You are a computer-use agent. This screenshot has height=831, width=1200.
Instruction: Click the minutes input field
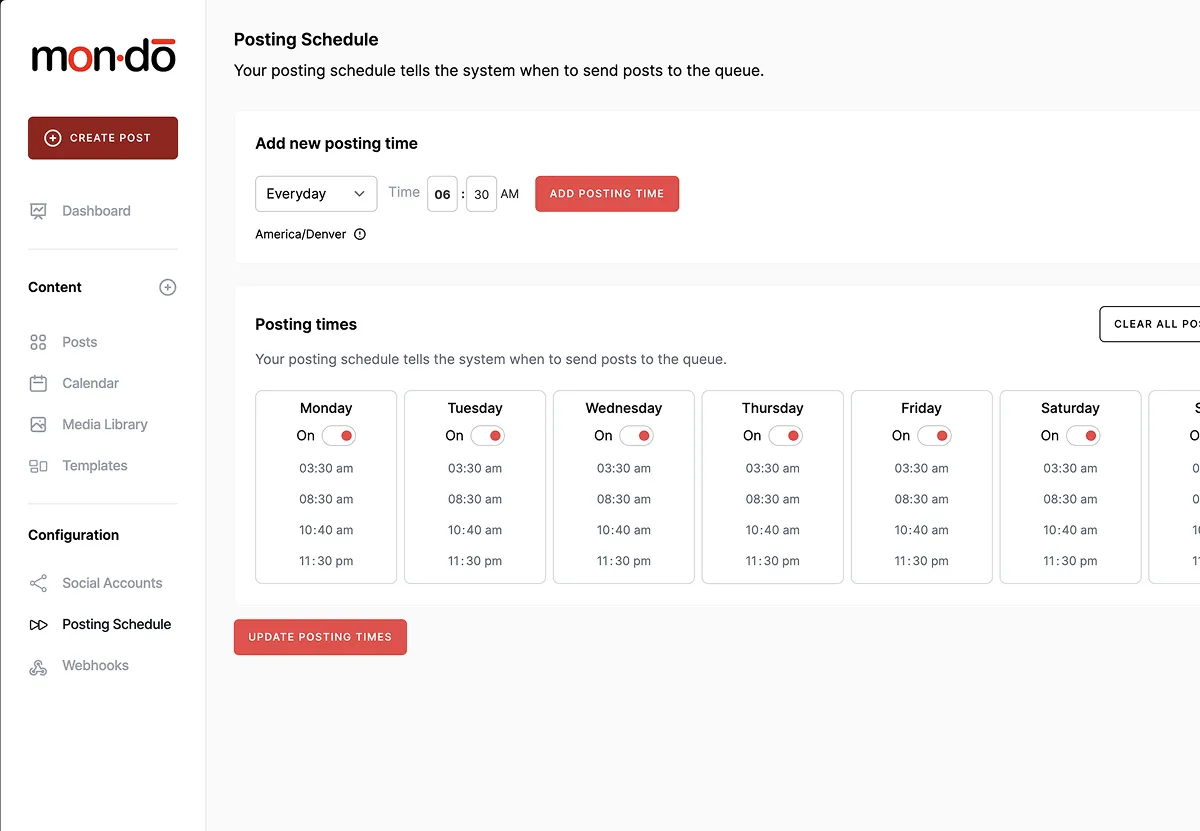pyautogui.click(x=481, y=195)
